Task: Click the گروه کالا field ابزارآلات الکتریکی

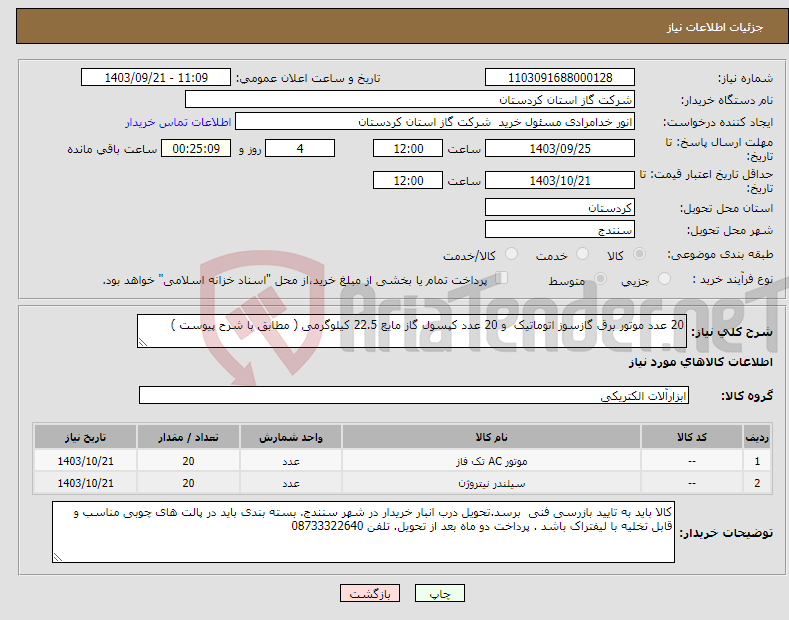Action: tap(414, 396)
